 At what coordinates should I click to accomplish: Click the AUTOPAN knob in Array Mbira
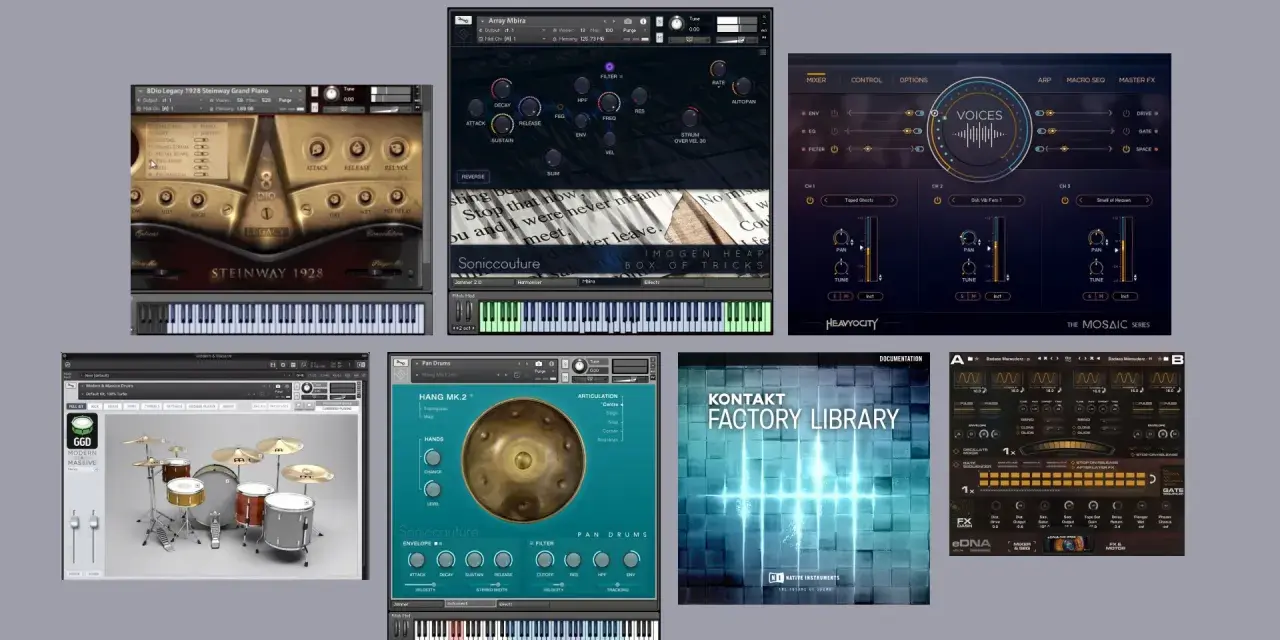coord(742,86)
